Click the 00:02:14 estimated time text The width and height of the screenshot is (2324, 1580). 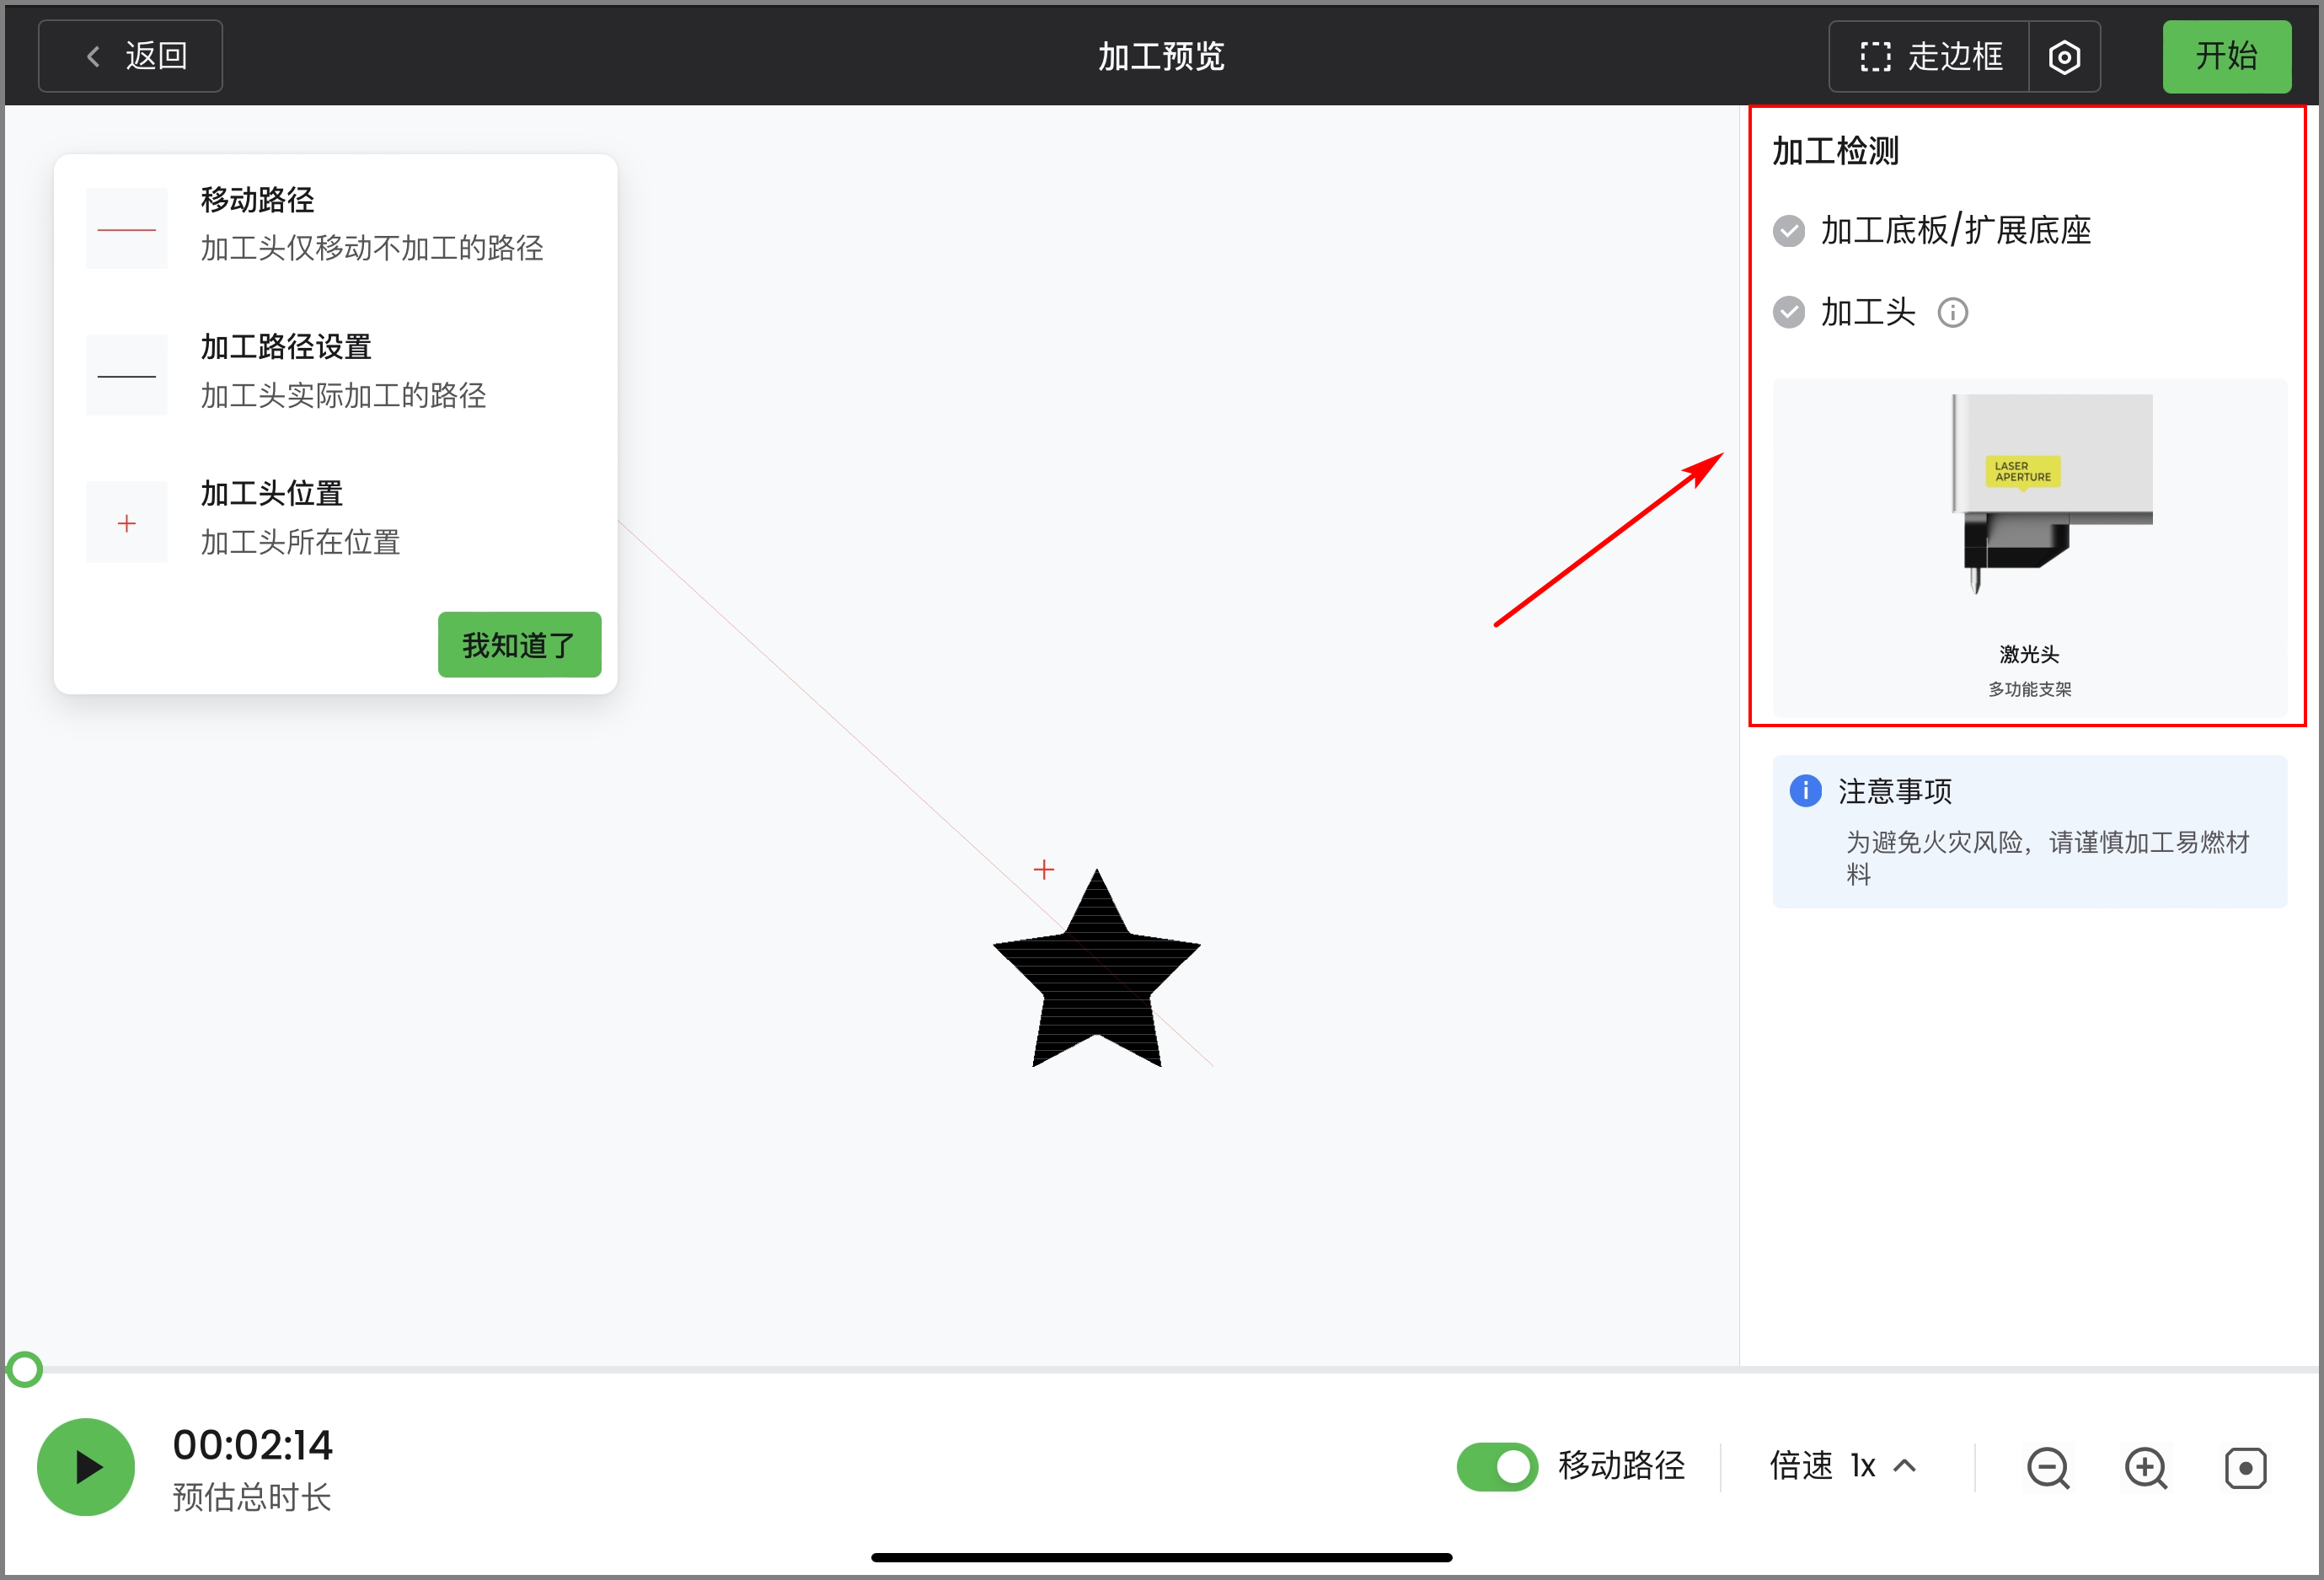(x=253, y=1445)
